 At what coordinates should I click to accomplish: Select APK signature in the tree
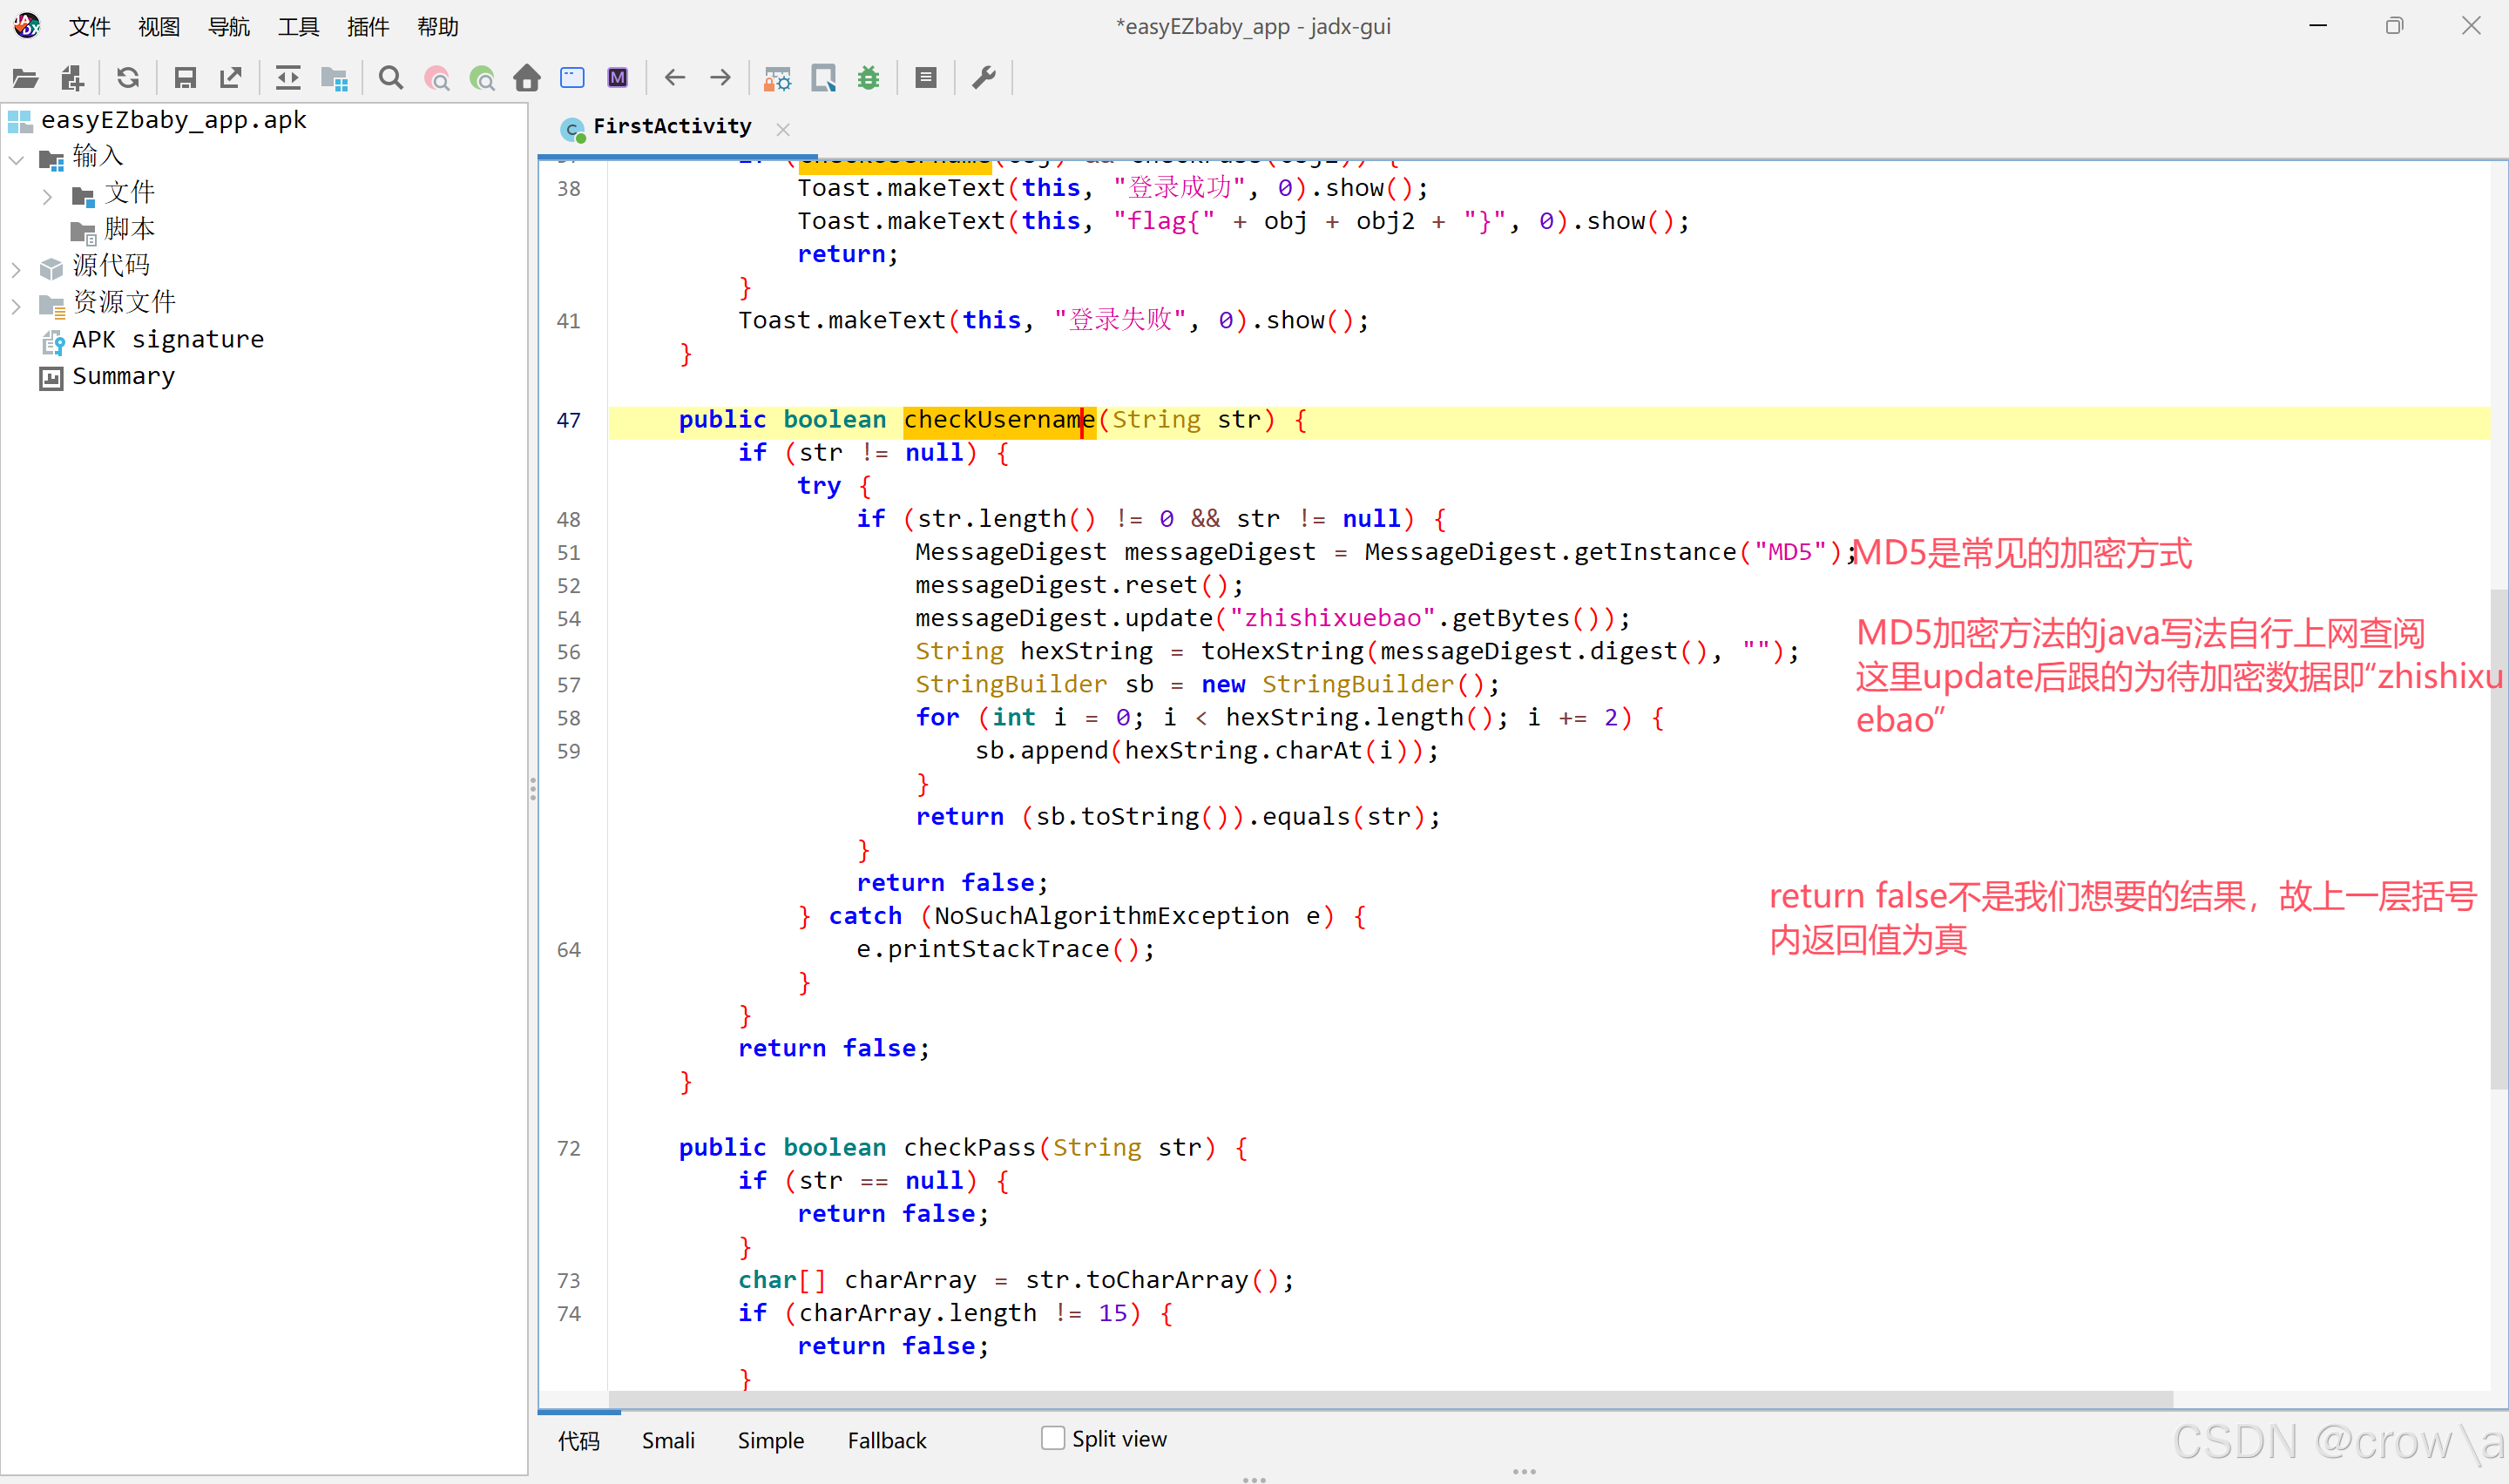167,340
